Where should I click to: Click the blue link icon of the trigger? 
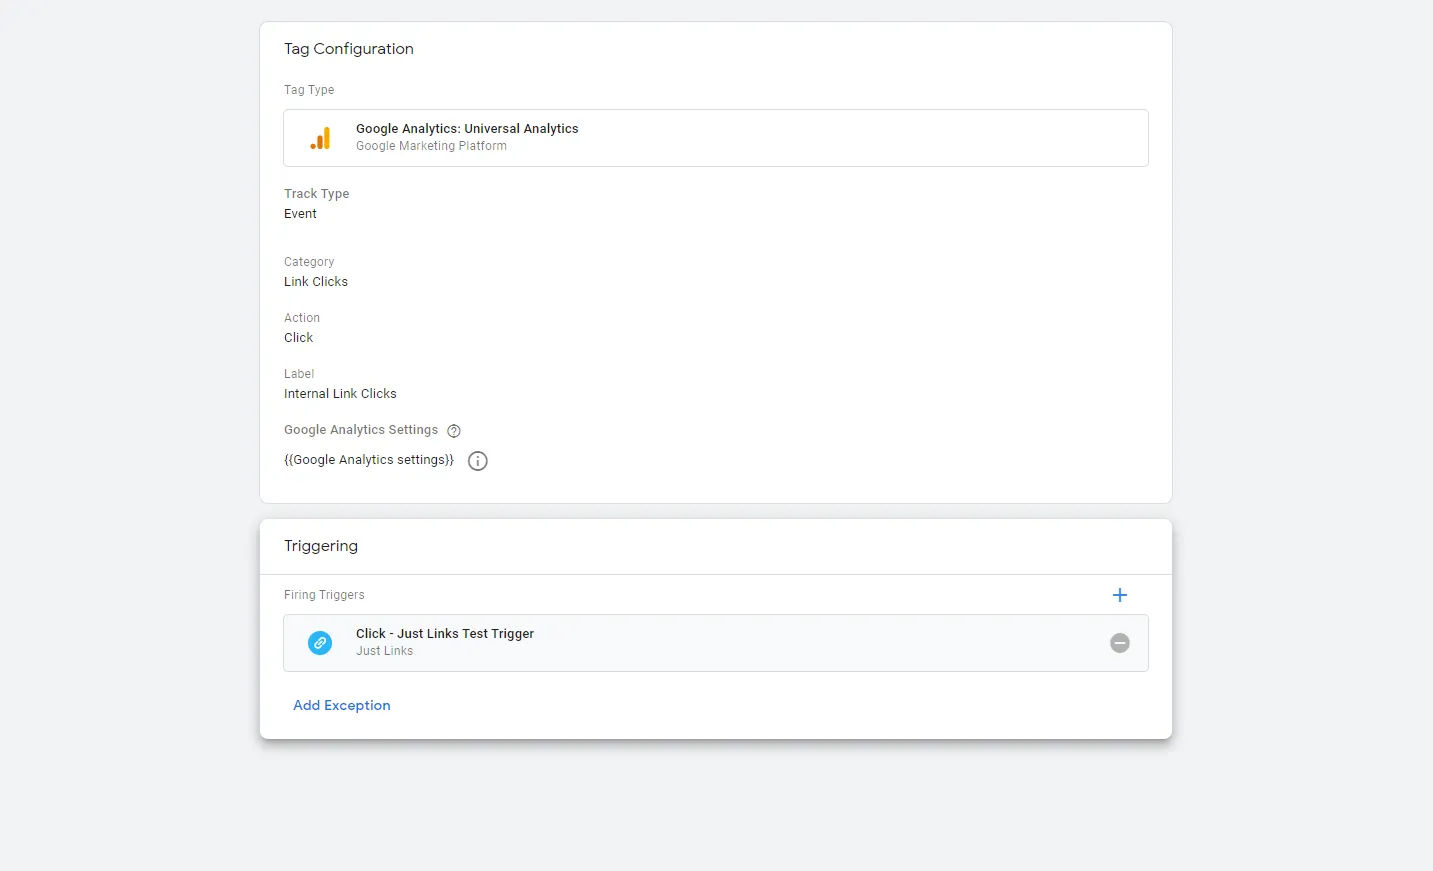coord(320,643)
